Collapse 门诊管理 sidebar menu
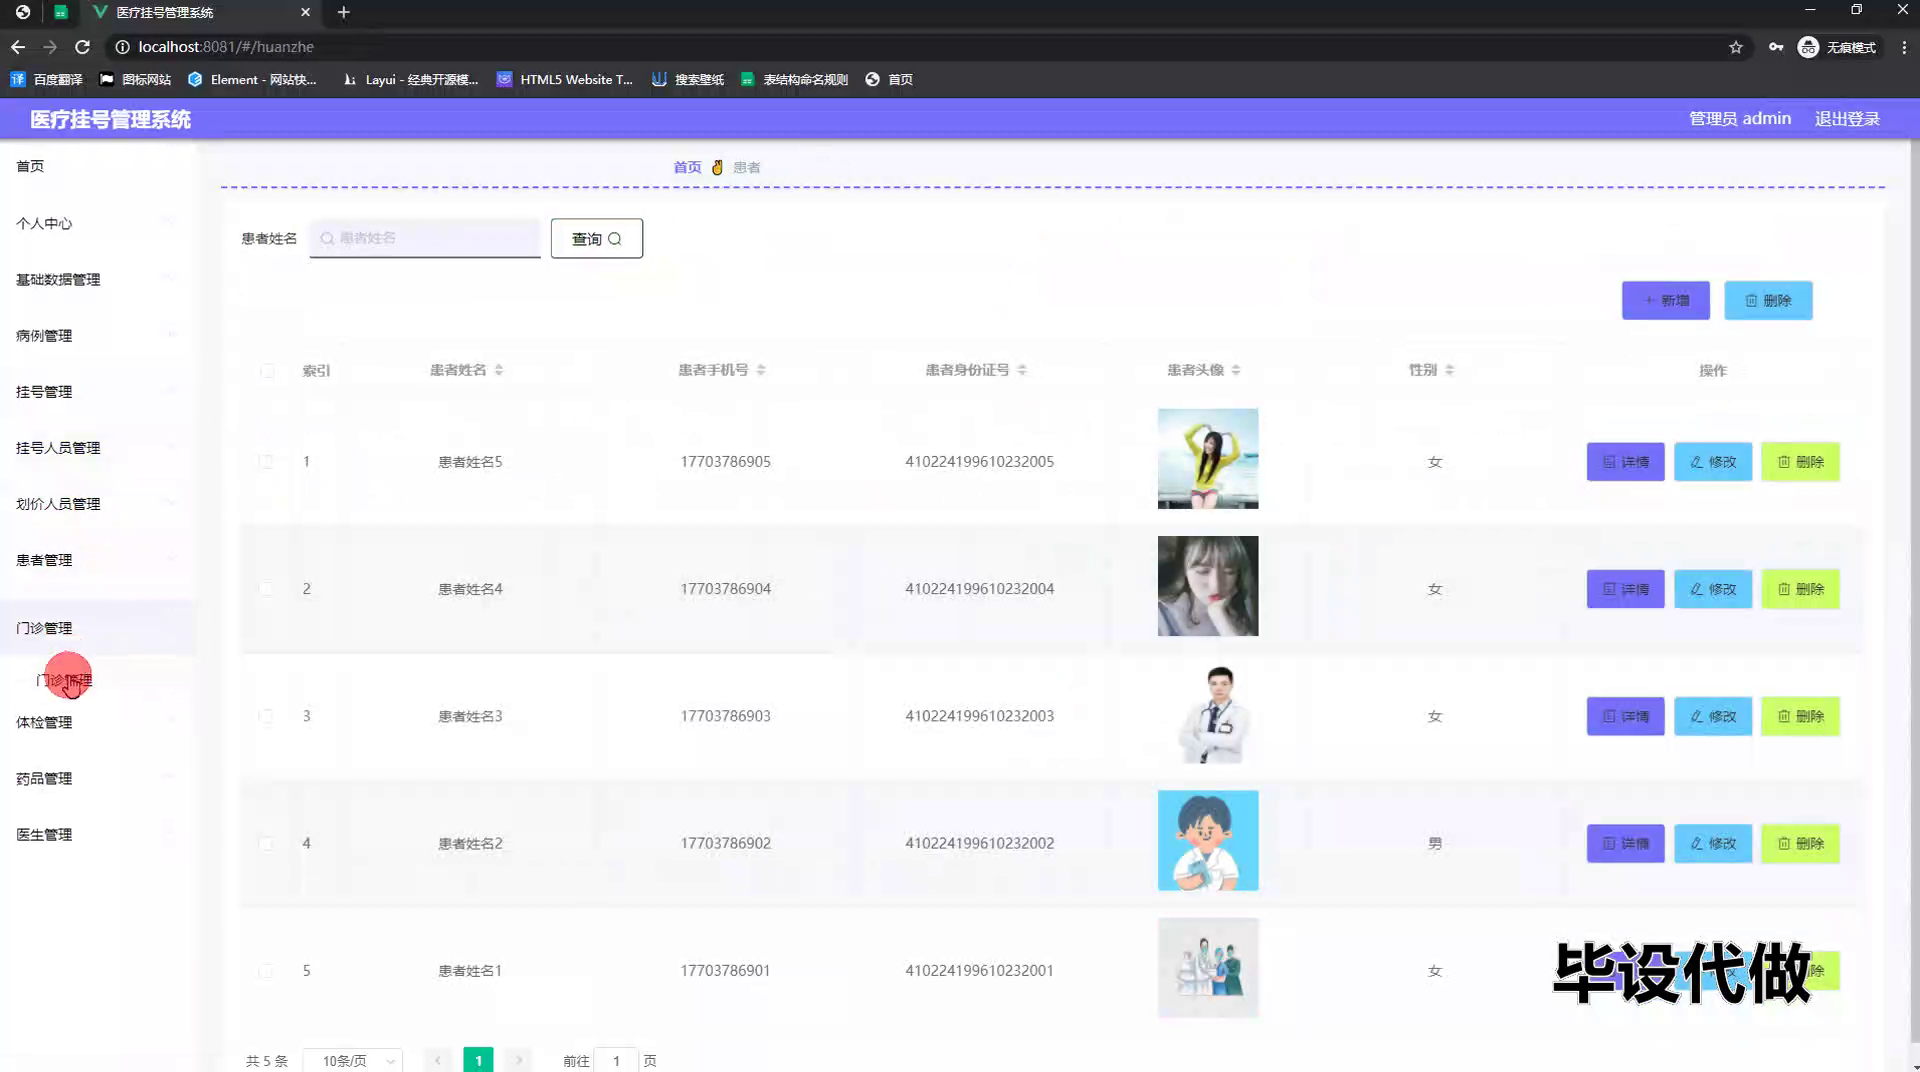1920x1072 pixels. pyautogui.click(x=97, y=627)
